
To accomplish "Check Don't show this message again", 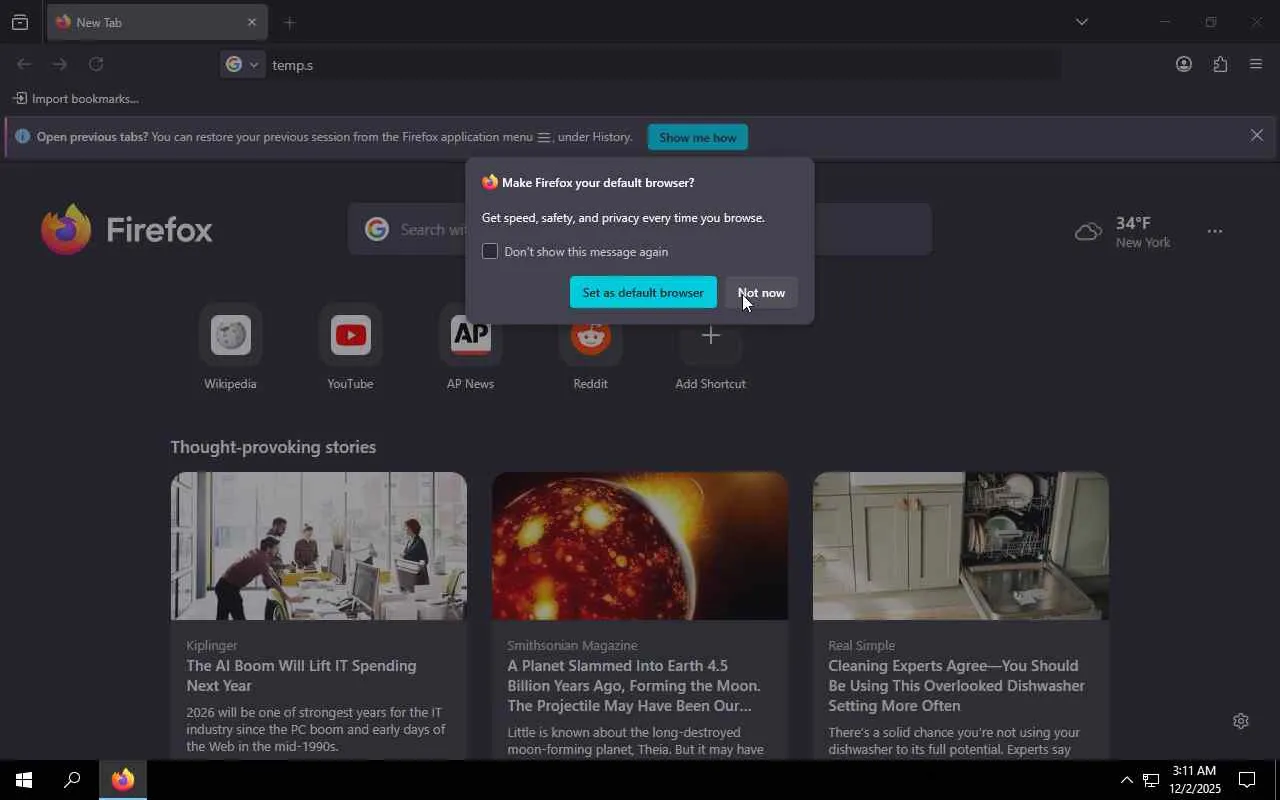I will 490,251.
